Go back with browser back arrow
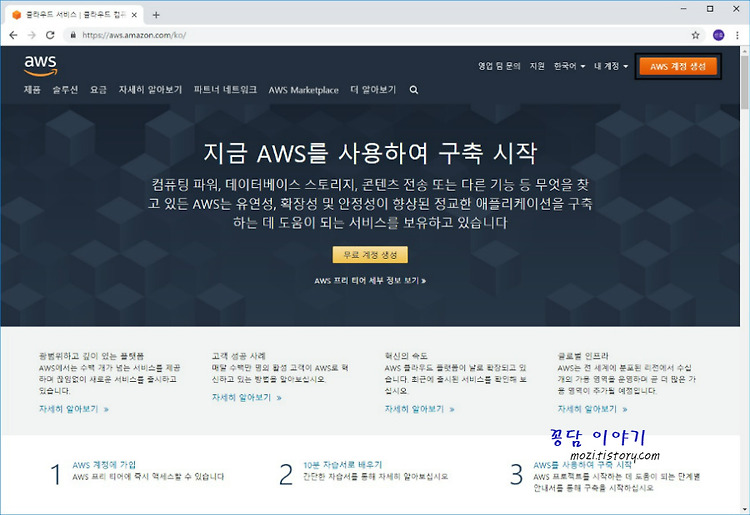This screenshot has width=750, height=515. pos(13,35)
